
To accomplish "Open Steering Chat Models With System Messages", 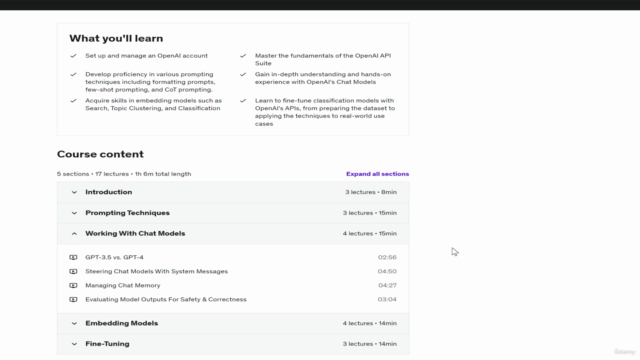I will [156, 271].
